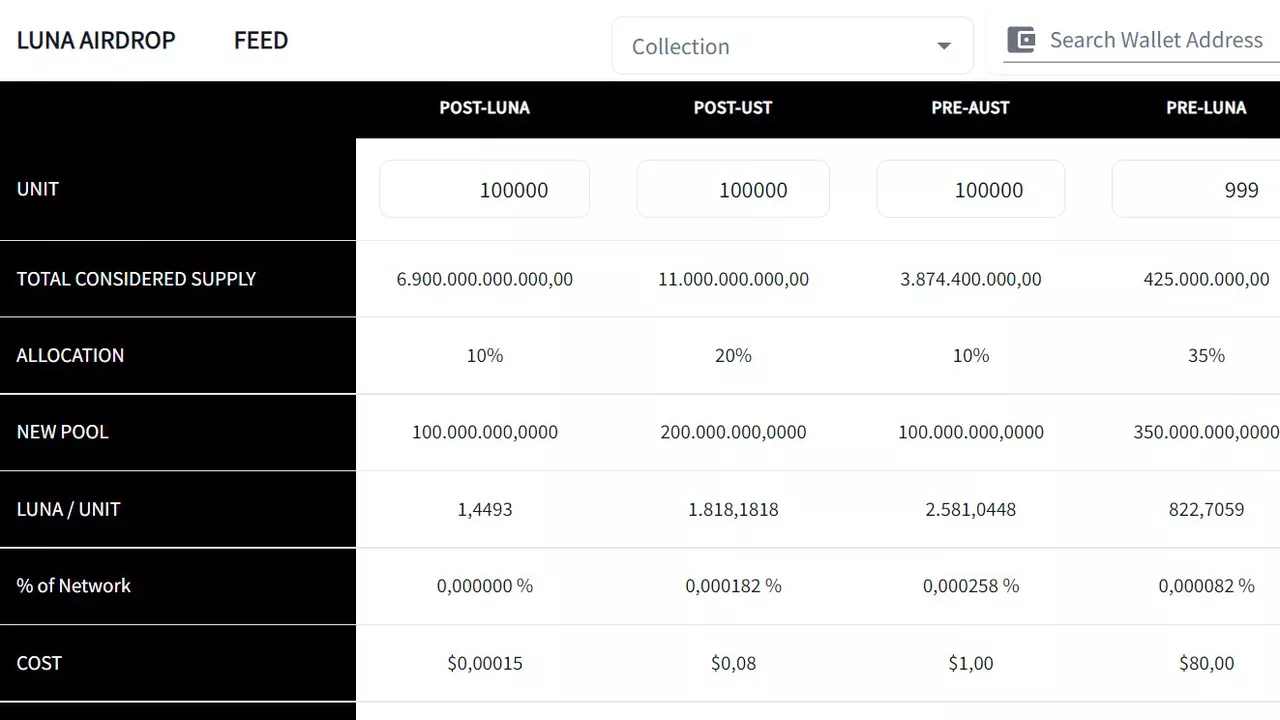This screenshot has width=1280, height=720.
Task: Click the COST row label
Action: tap(39, 663)
